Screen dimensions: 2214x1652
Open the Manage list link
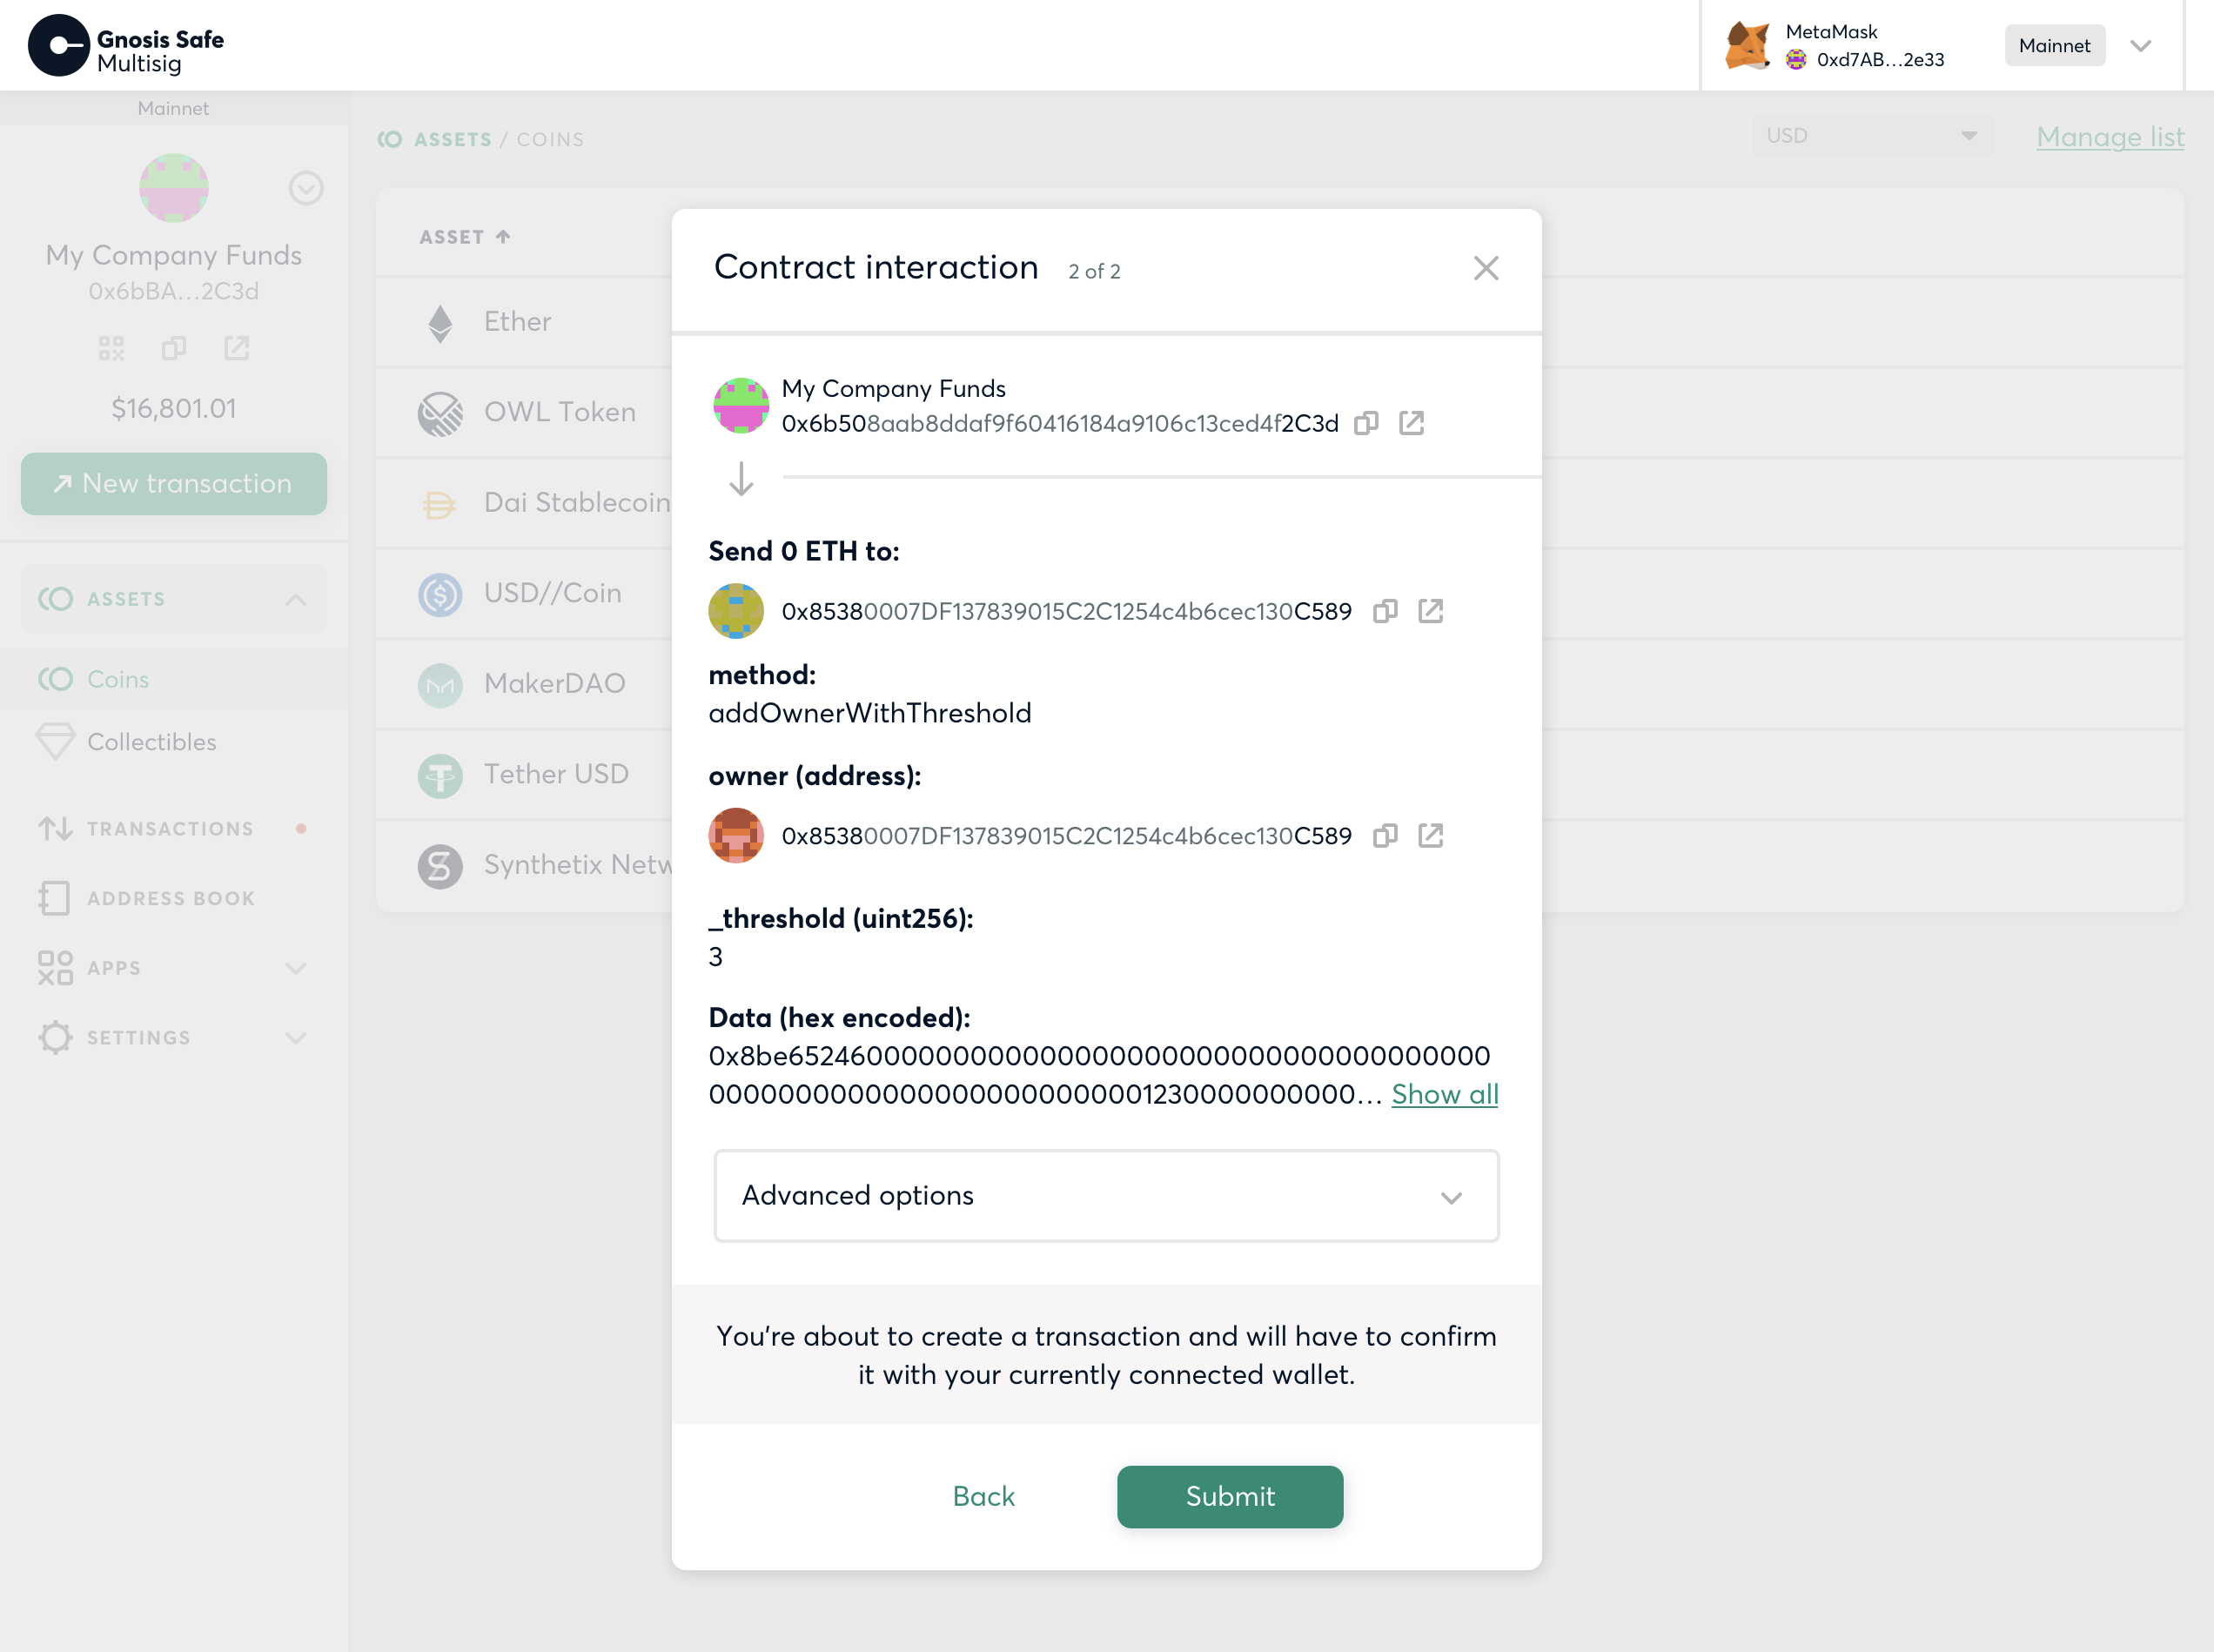[2110, 137]
